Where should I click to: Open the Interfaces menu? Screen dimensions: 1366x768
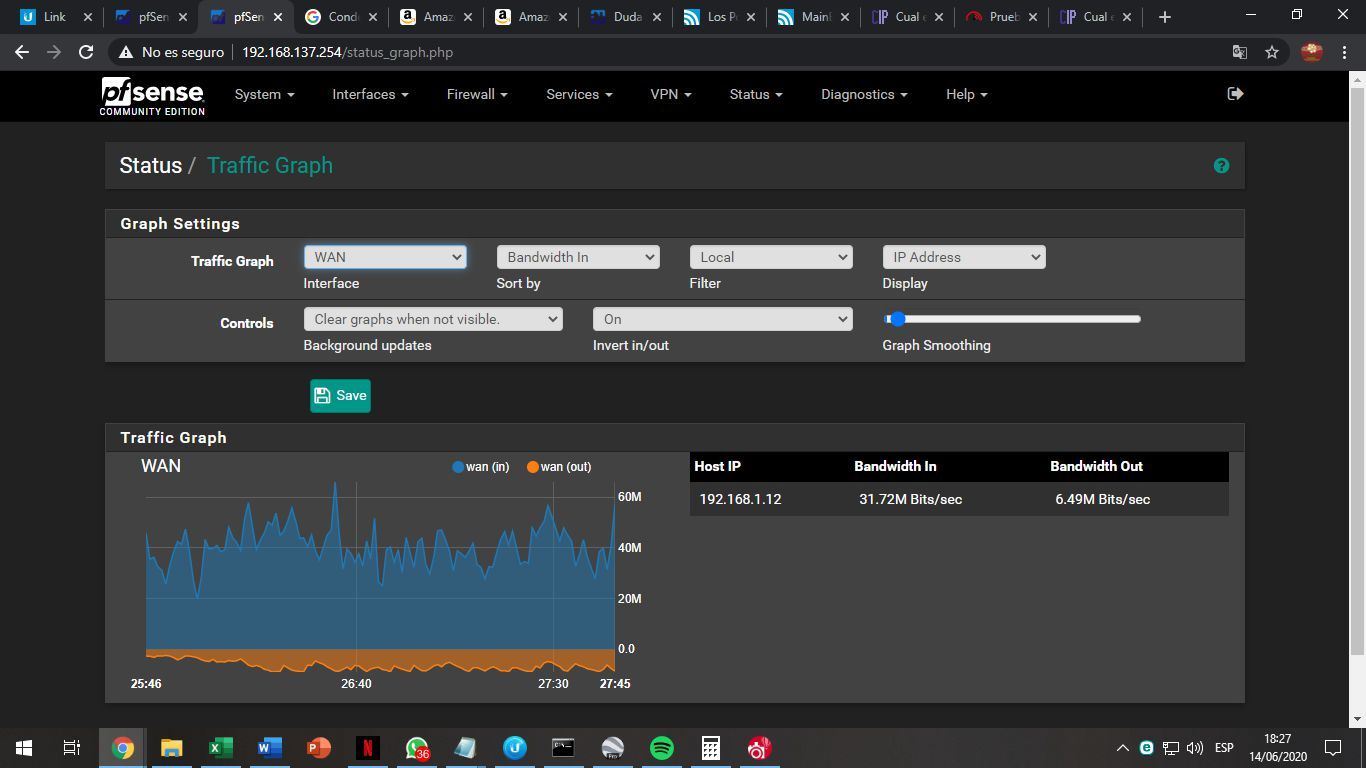(x=370, y=94)
